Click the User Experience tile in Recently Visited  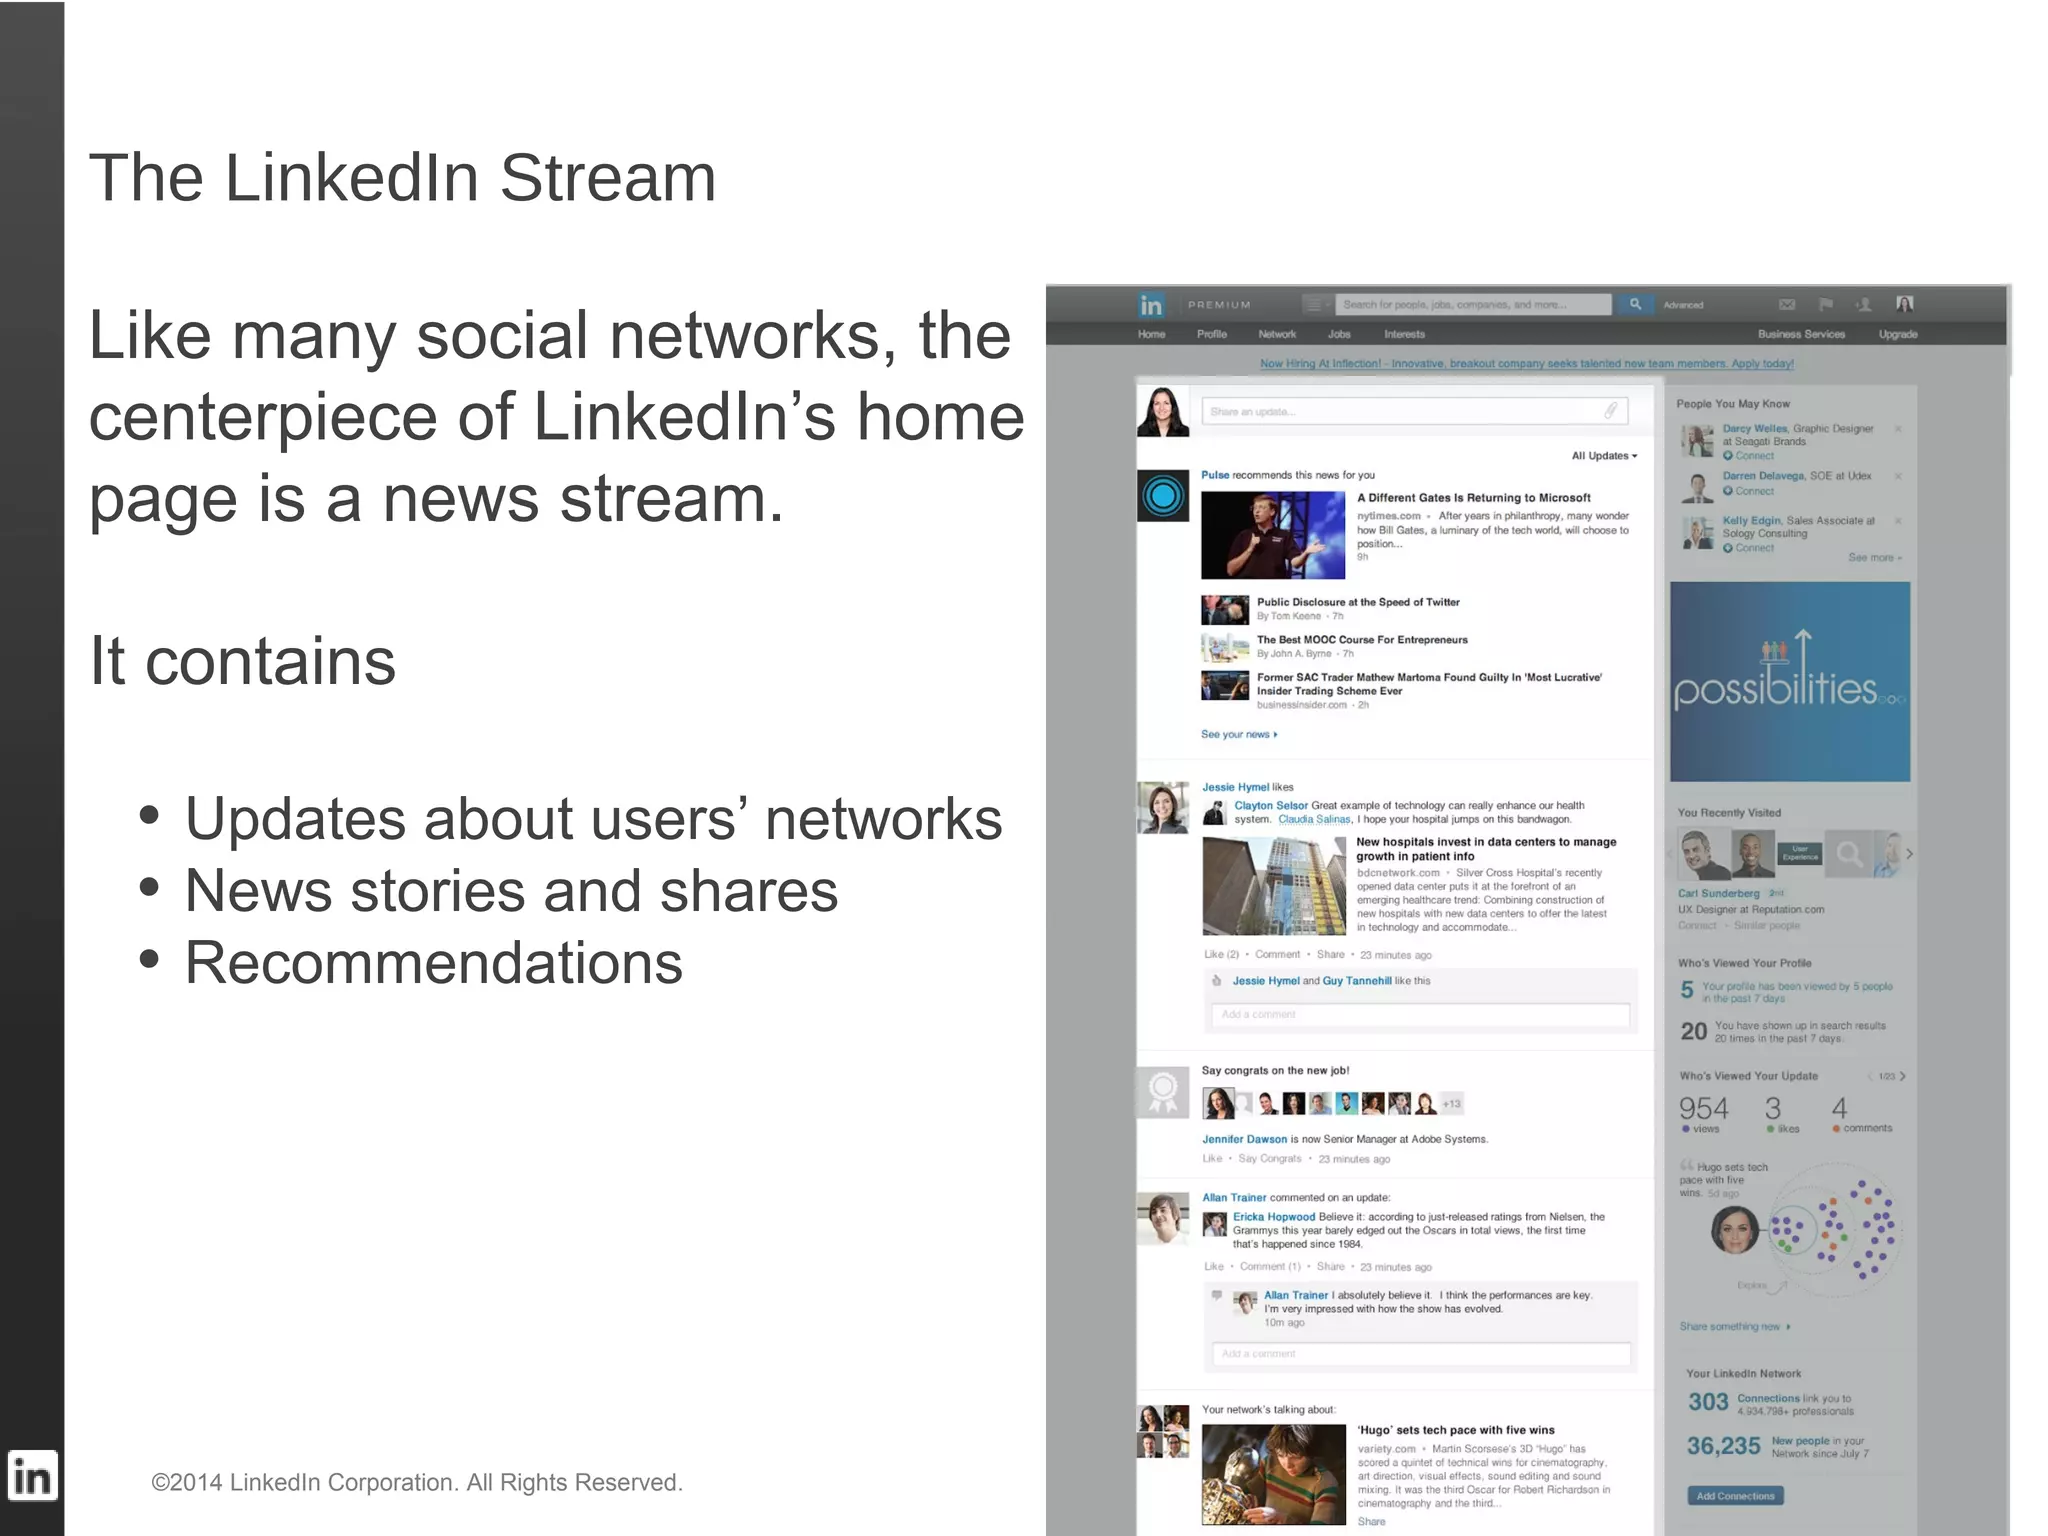coord(1800,854)
